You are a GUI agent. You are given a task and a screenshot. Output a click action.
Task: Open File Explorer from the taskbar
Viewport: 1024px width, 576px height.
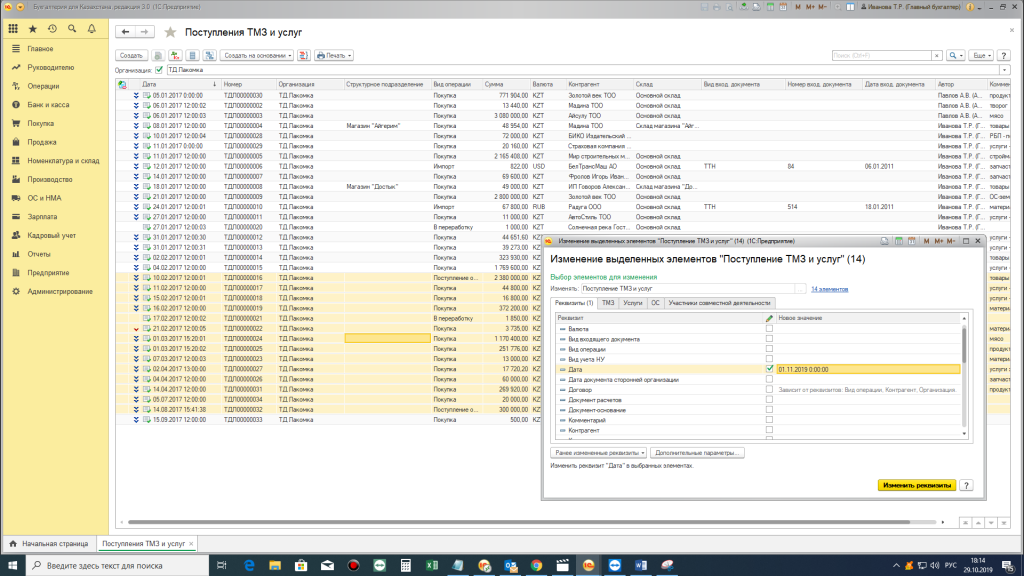(x=275, y=565)
